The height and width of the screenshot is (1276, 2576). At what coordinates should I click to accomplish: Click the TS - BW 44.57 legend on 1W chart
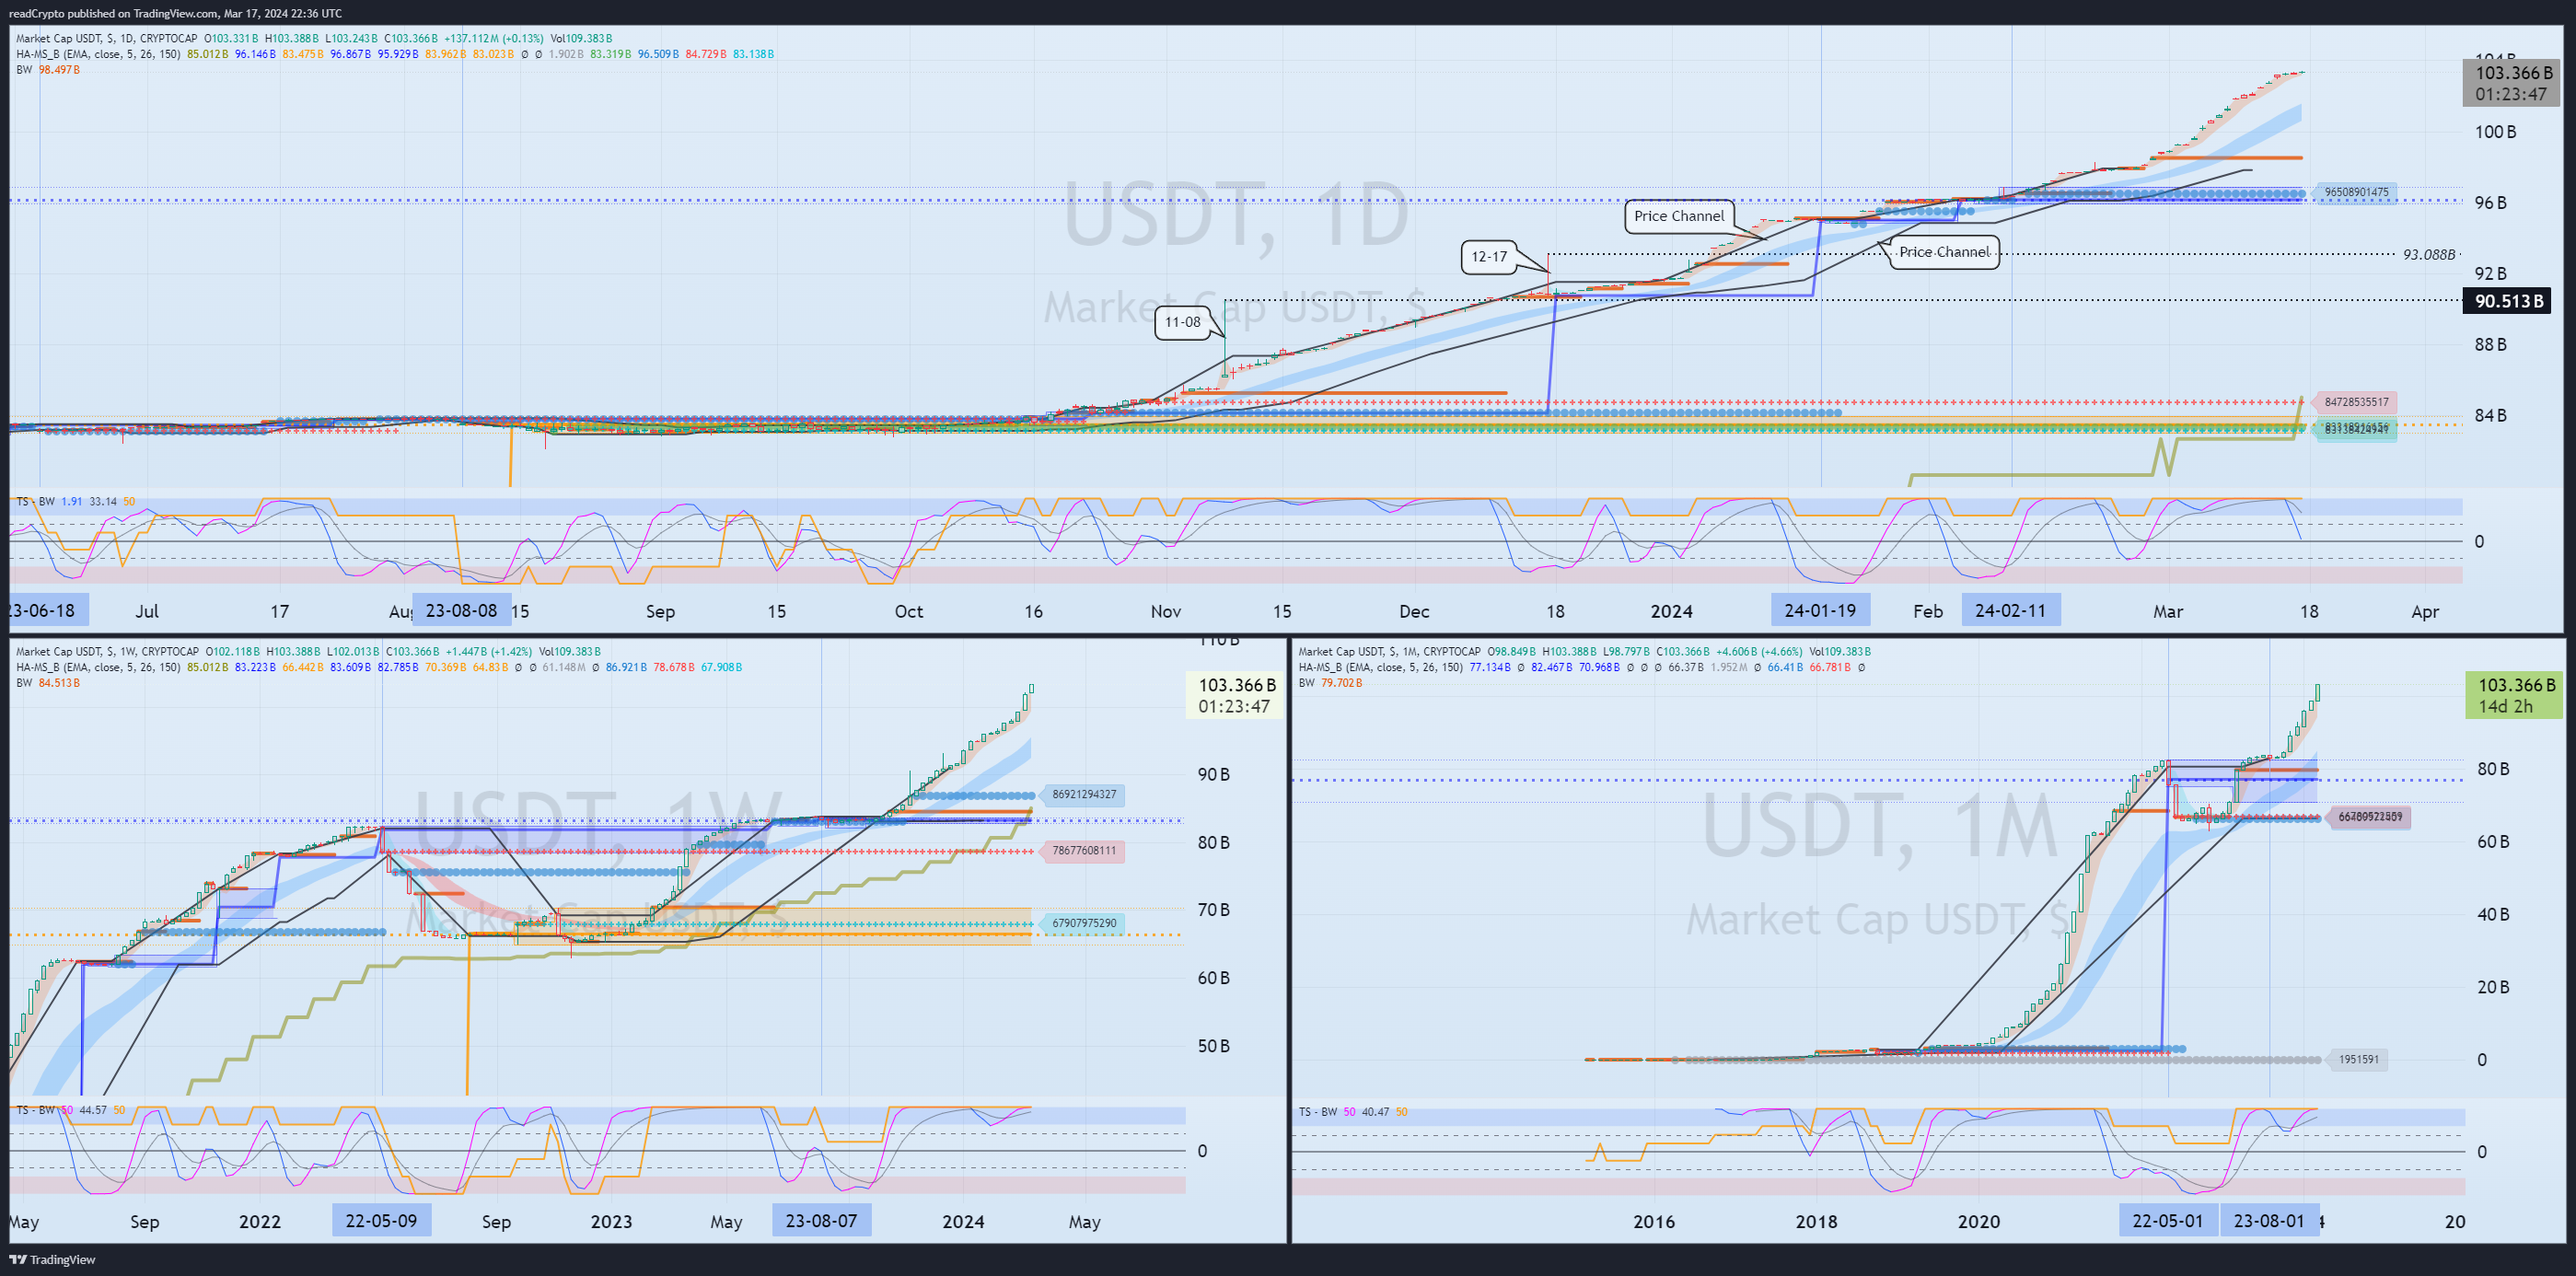[70, 1110]
